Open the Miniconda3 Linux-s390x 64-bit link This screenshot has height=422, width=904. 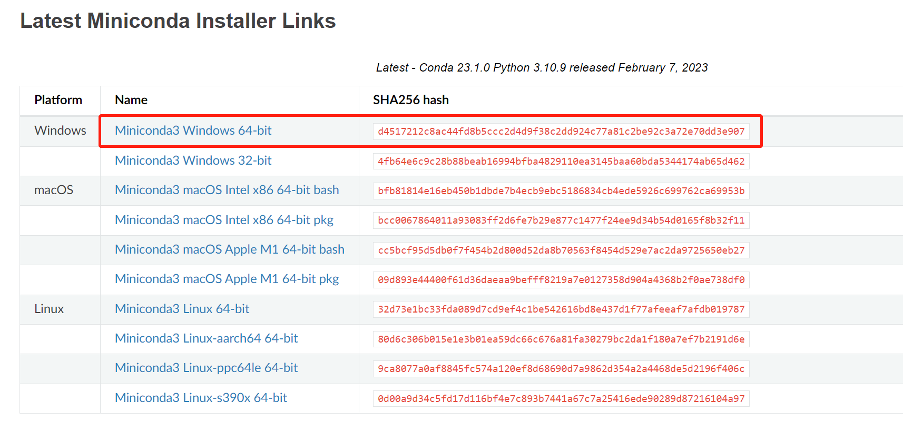click(x=201, y=398)
